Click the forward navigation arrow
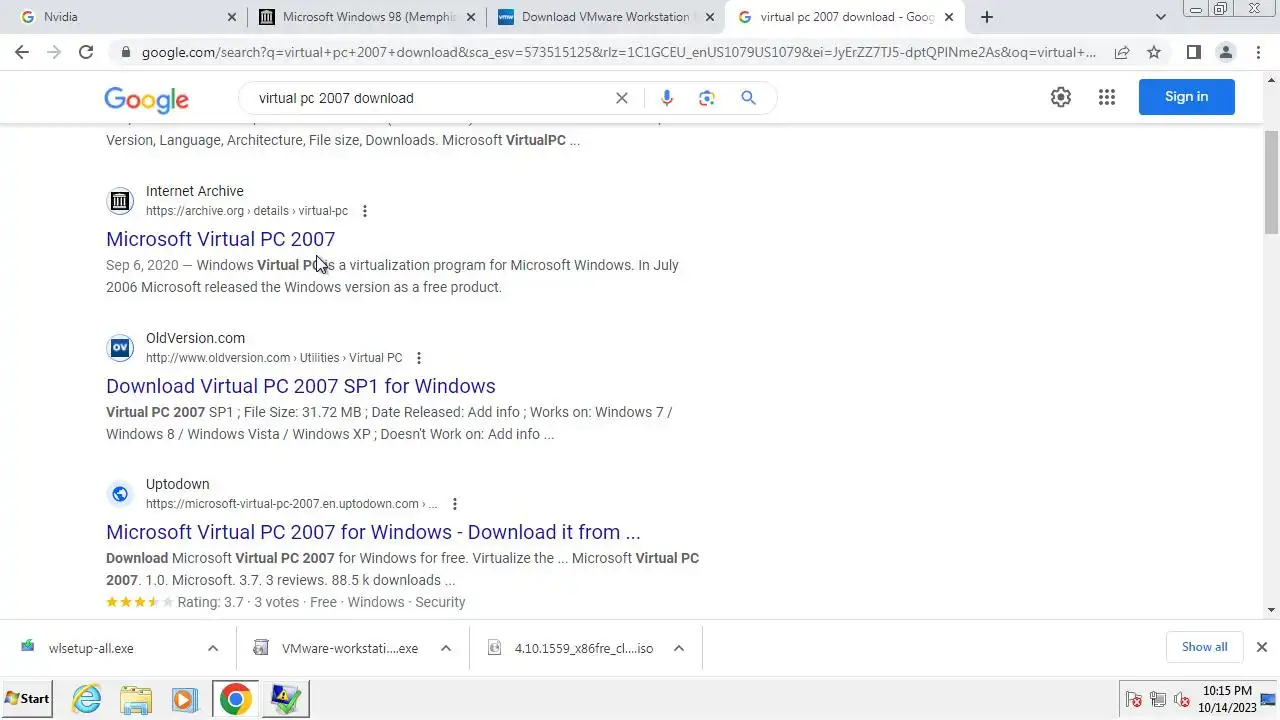 (x=54, y=52)
